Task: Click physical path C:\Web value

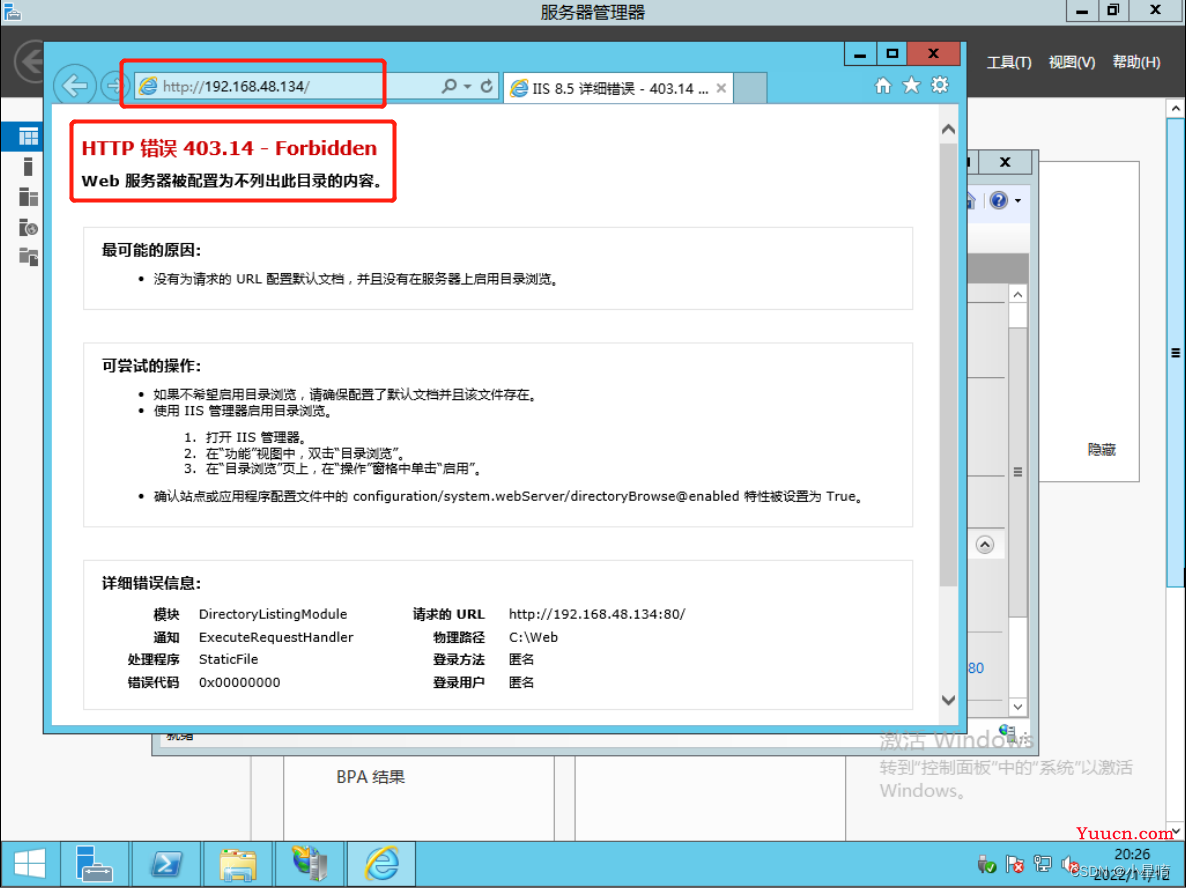Action: point(533,637)
